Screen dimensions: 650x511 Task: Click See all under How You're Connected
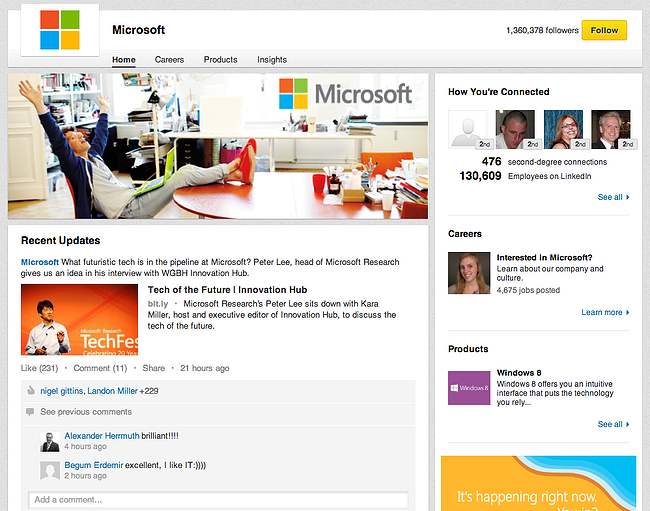tap(613, 197)
